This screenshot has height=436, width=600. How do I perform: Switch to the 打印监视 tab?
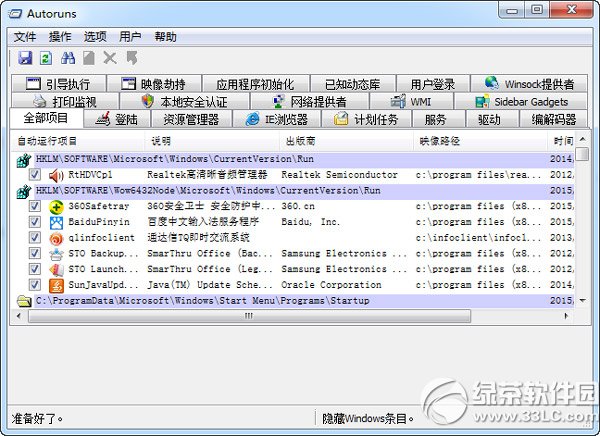point(65,101)
